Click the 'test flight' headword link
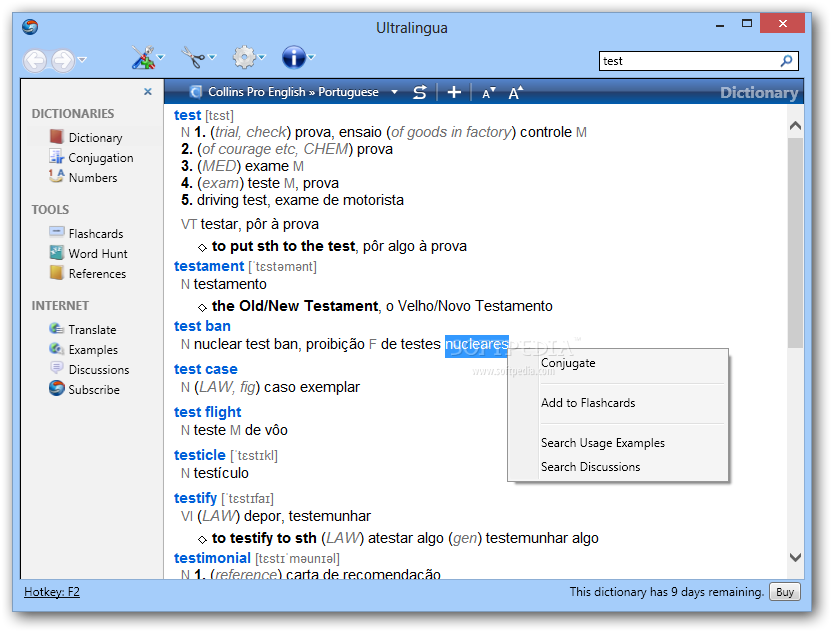The image size is (832, 632). pos(207,412)
